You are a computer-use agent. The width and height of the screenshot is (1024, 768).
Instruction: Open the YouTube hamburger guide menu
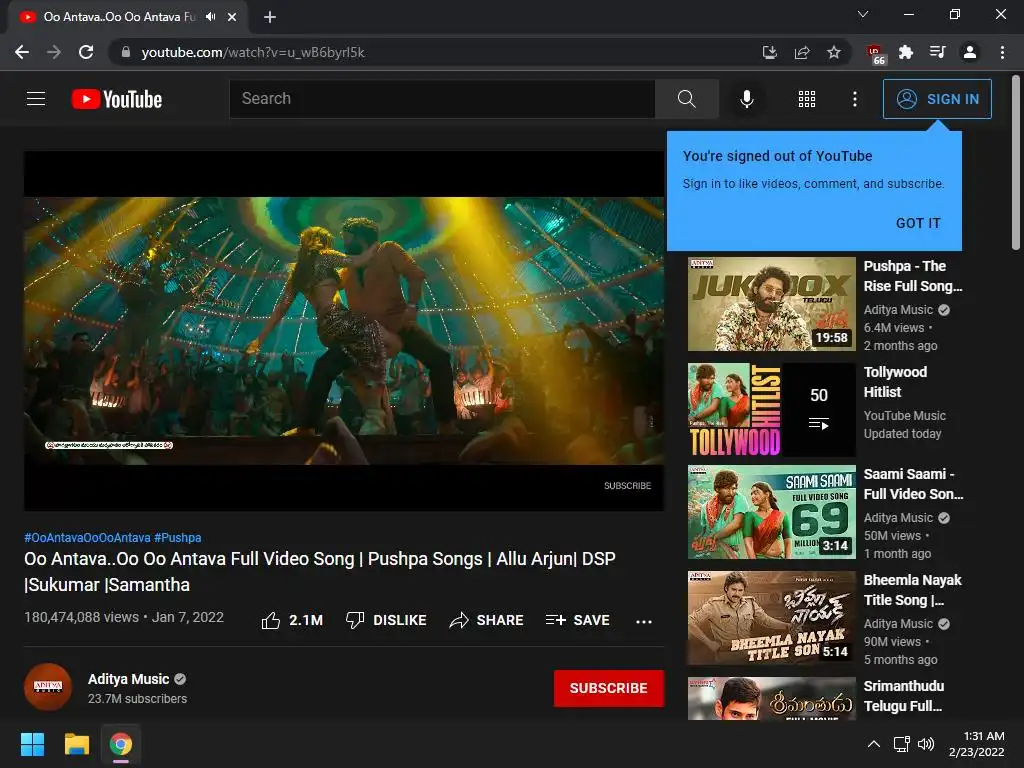(x=36, y=99)
